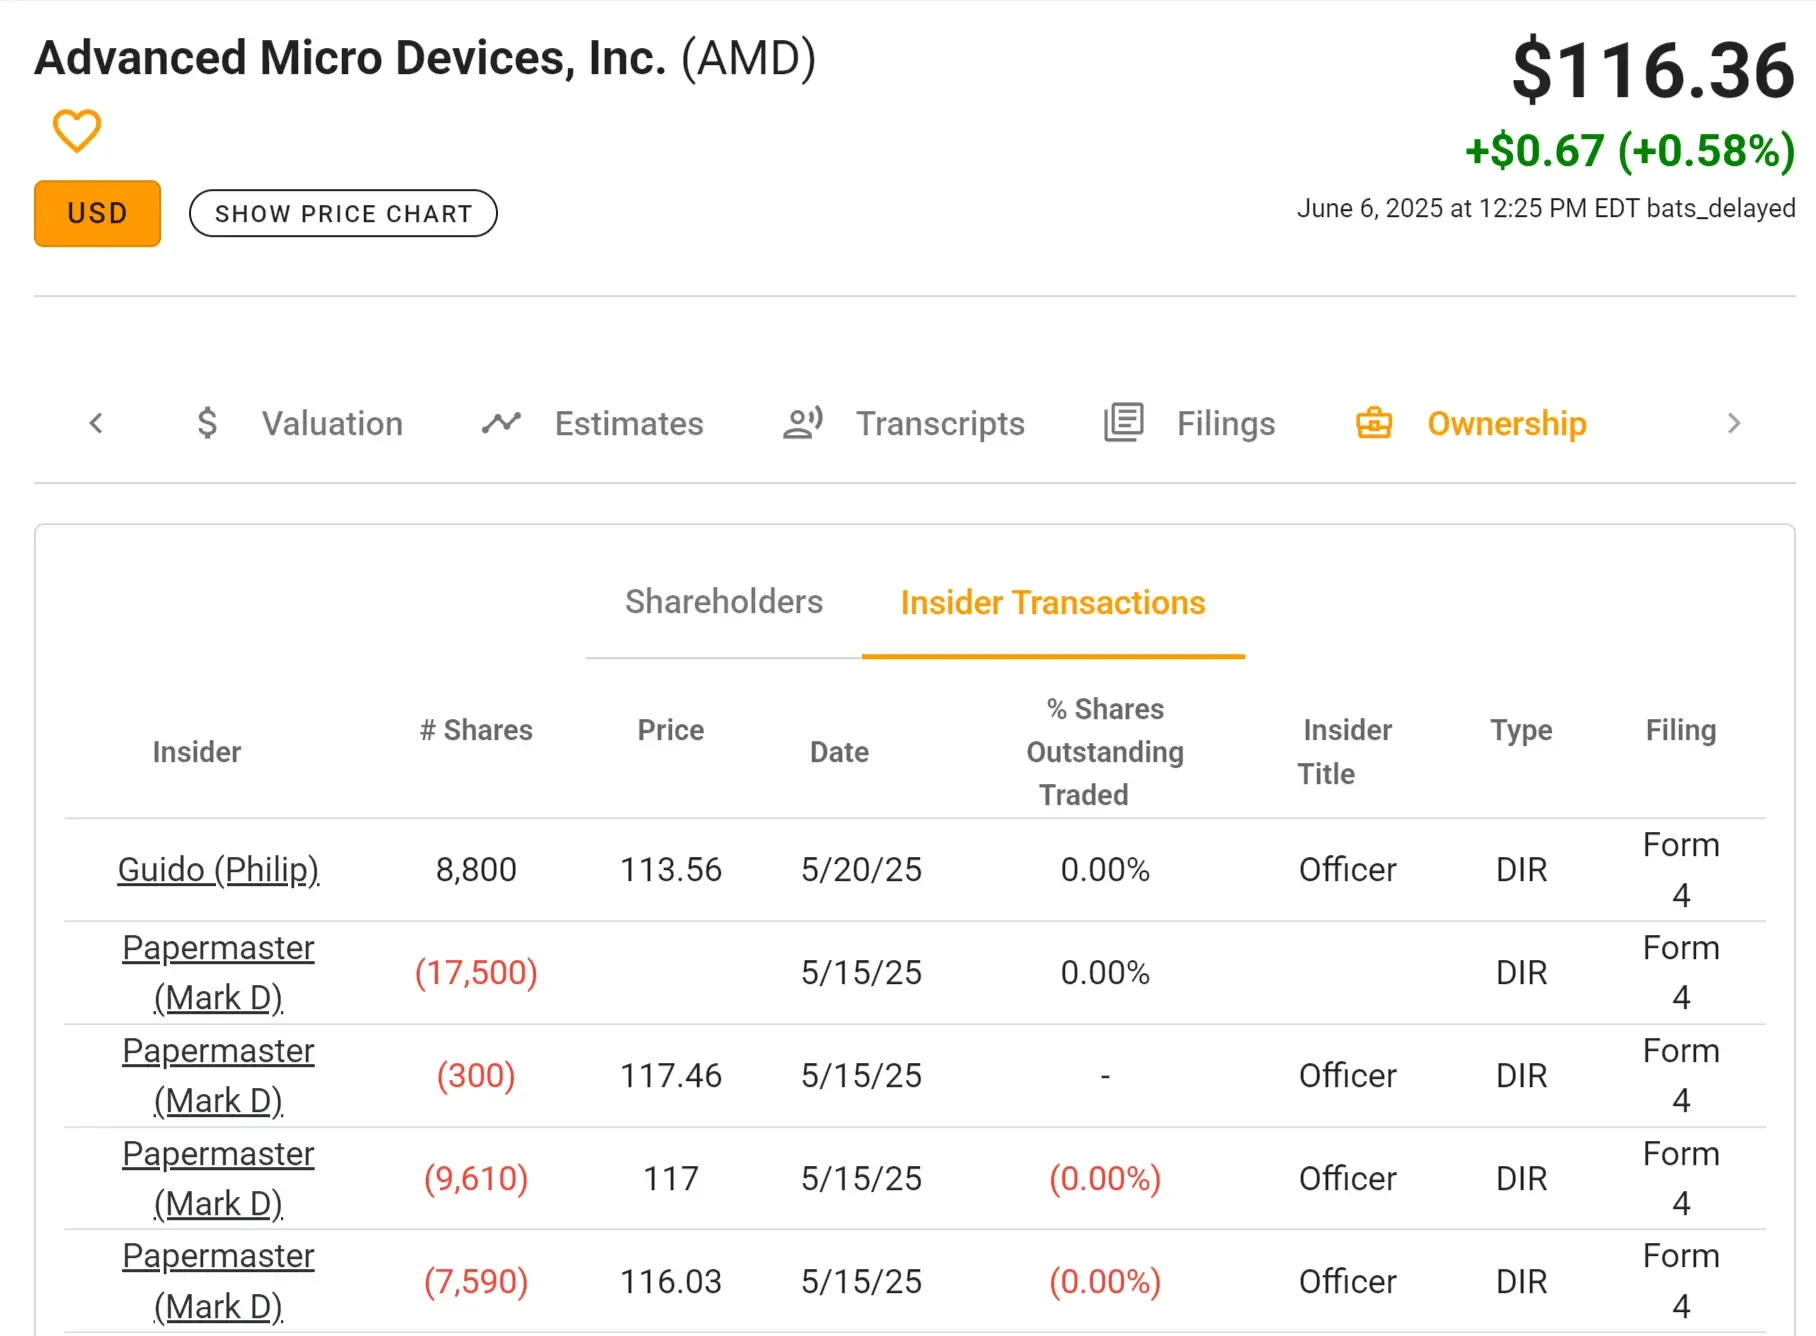The image size is (1816, 1336).
Task: Click the Price column header
Action: (x=671, y=730)
